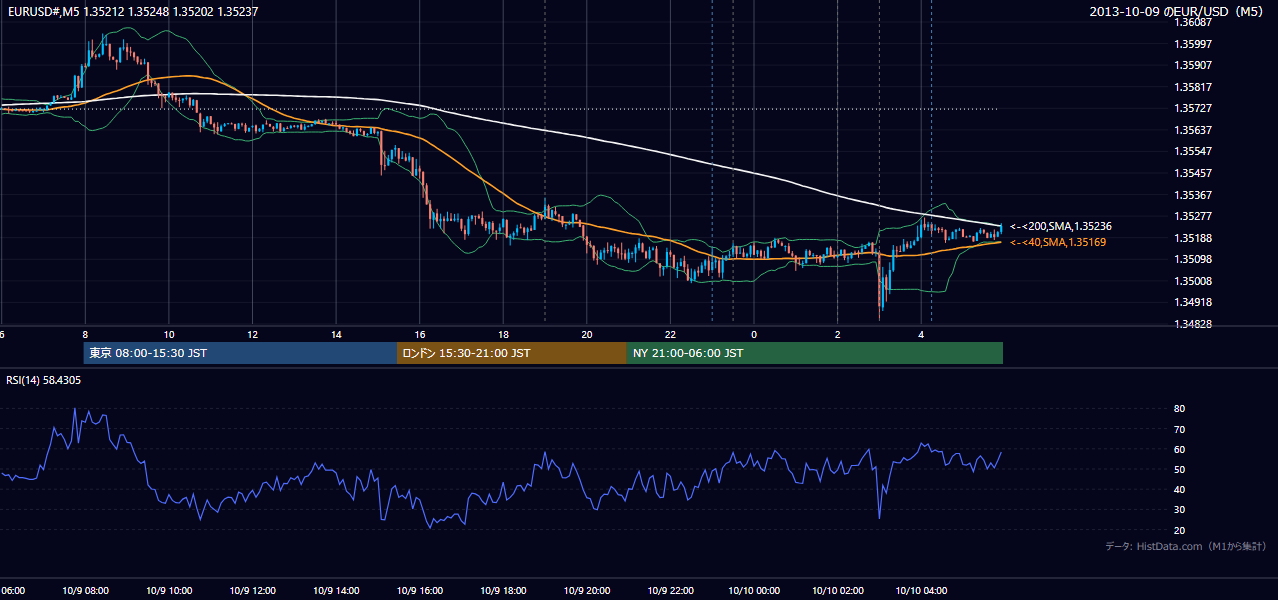Click price axis value 1.34918
The height and width of the screenshot is (600, 1278).
(x=1194, y=302)
